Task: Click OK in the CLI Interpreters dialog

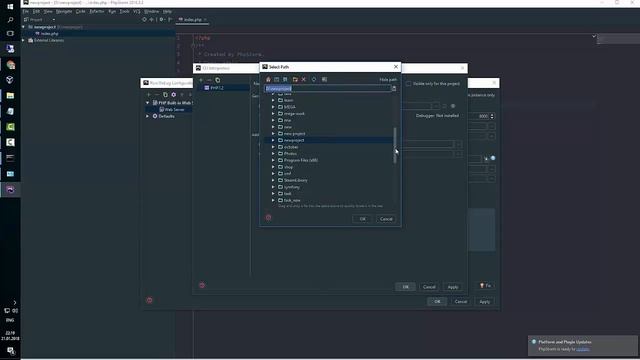Action: [405, 287]
